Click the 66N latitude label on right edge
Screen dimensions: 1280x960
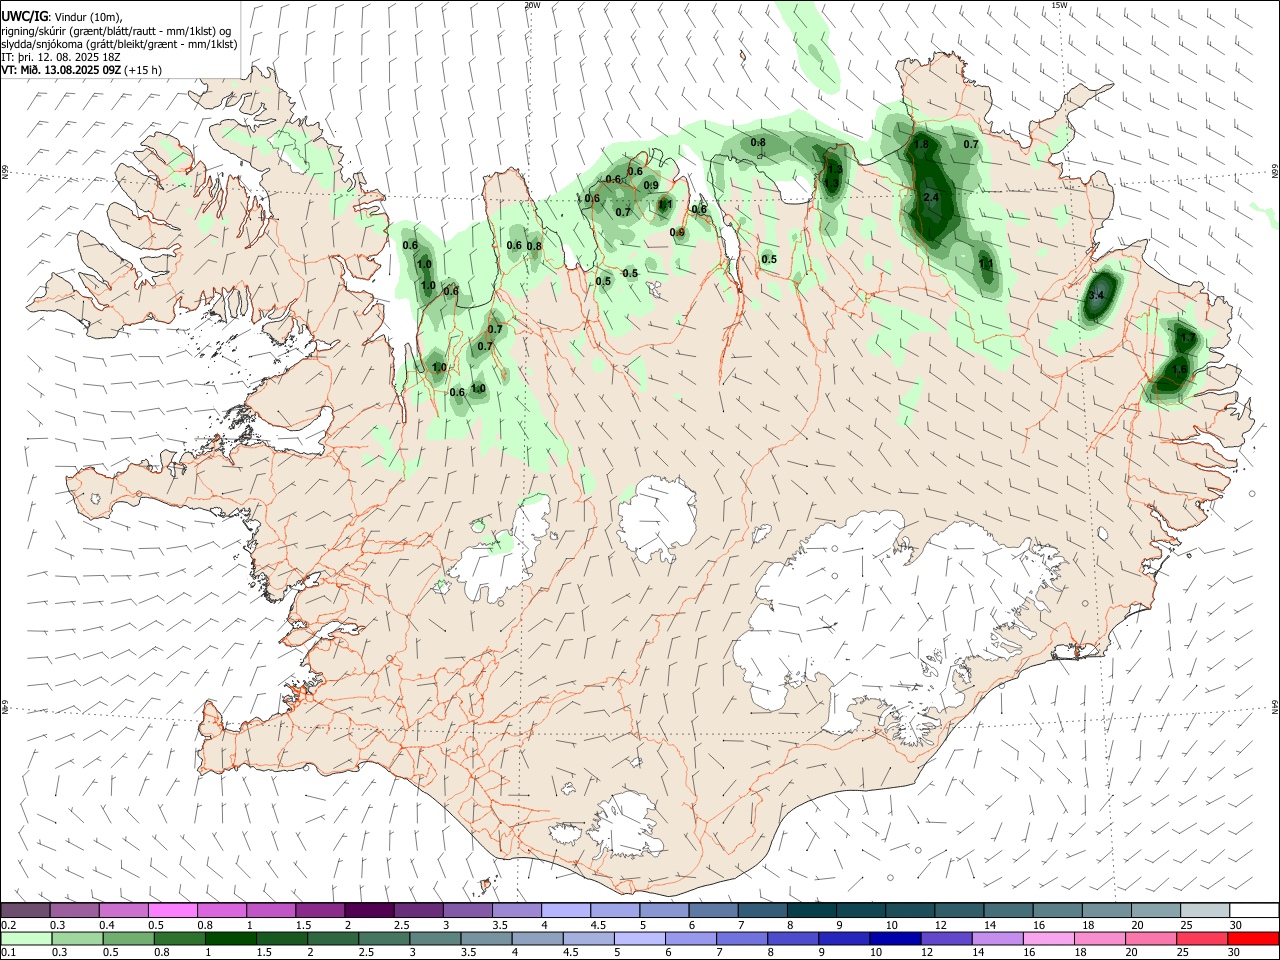point(1275,171)
